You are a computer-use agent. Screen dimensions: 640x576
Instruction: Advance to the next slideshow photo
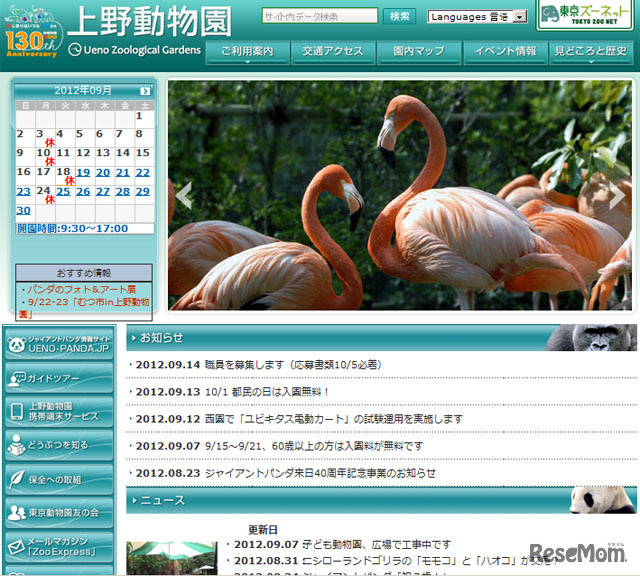tap(617, 196)
